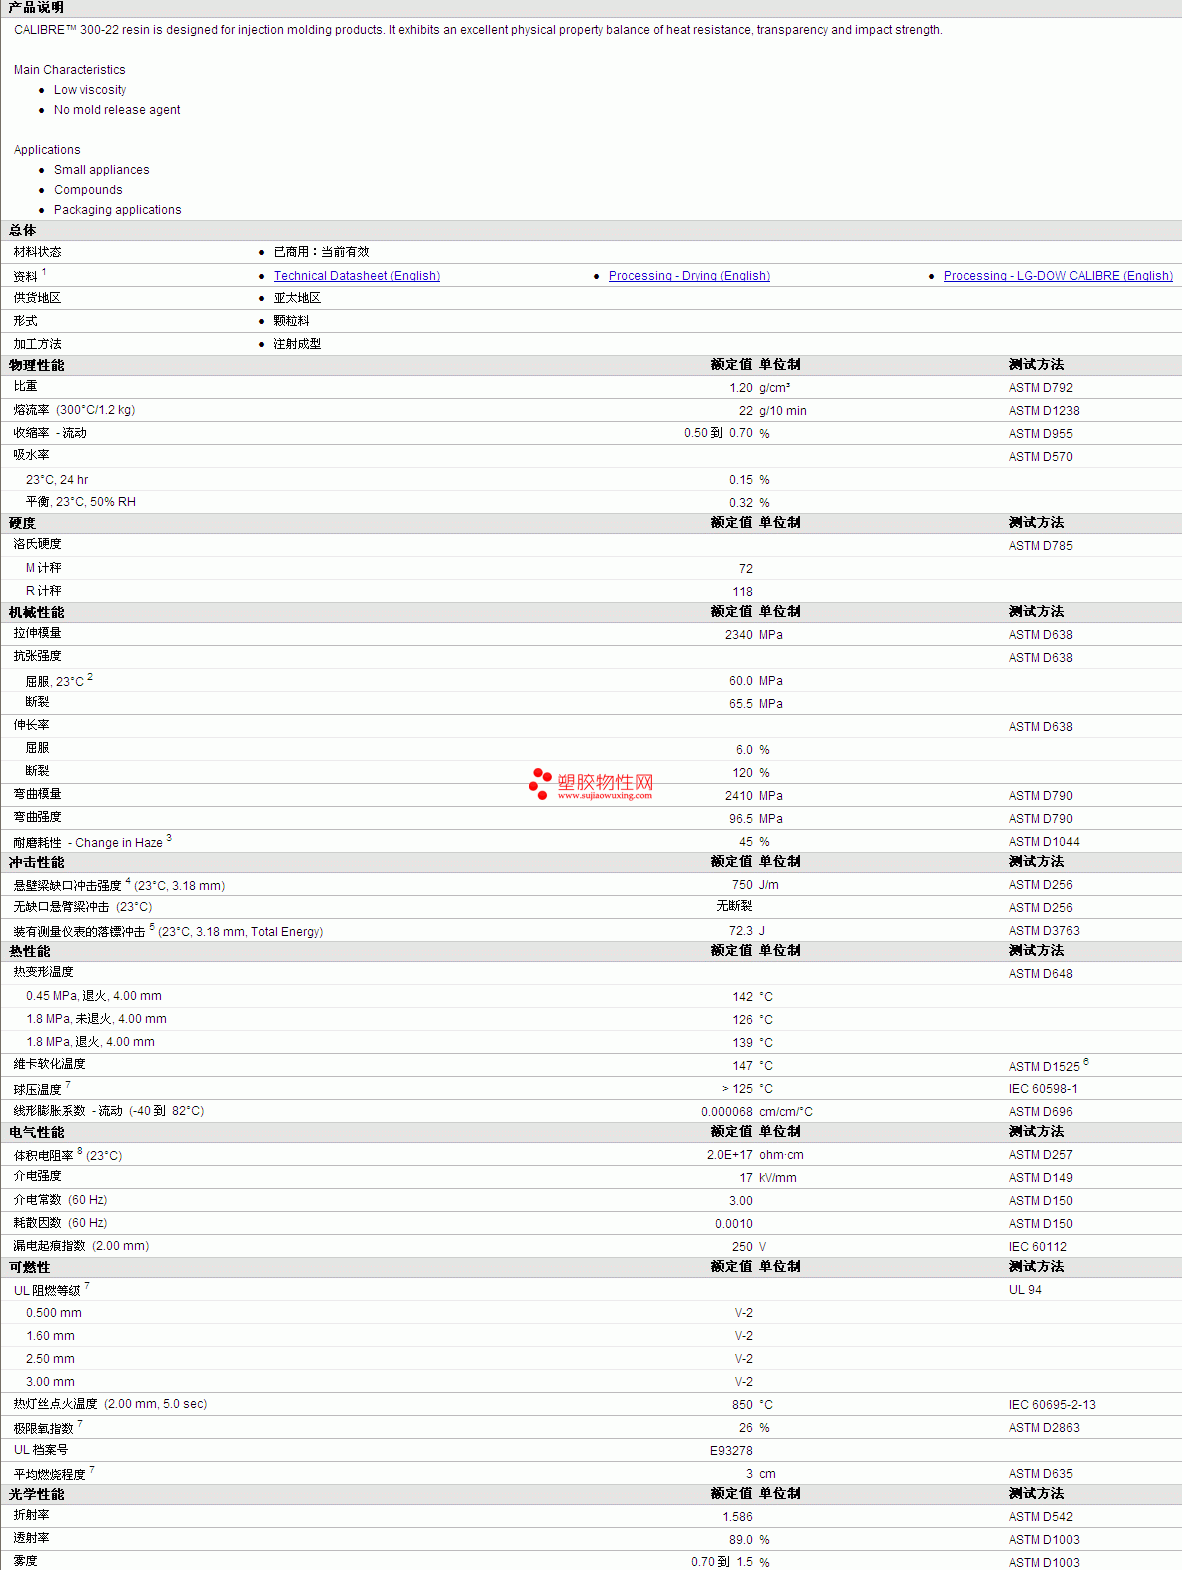Click the 1.60 mm thickness row
The width and height of the screenshot is (1182, 1570).
(x=590, y=1336)
